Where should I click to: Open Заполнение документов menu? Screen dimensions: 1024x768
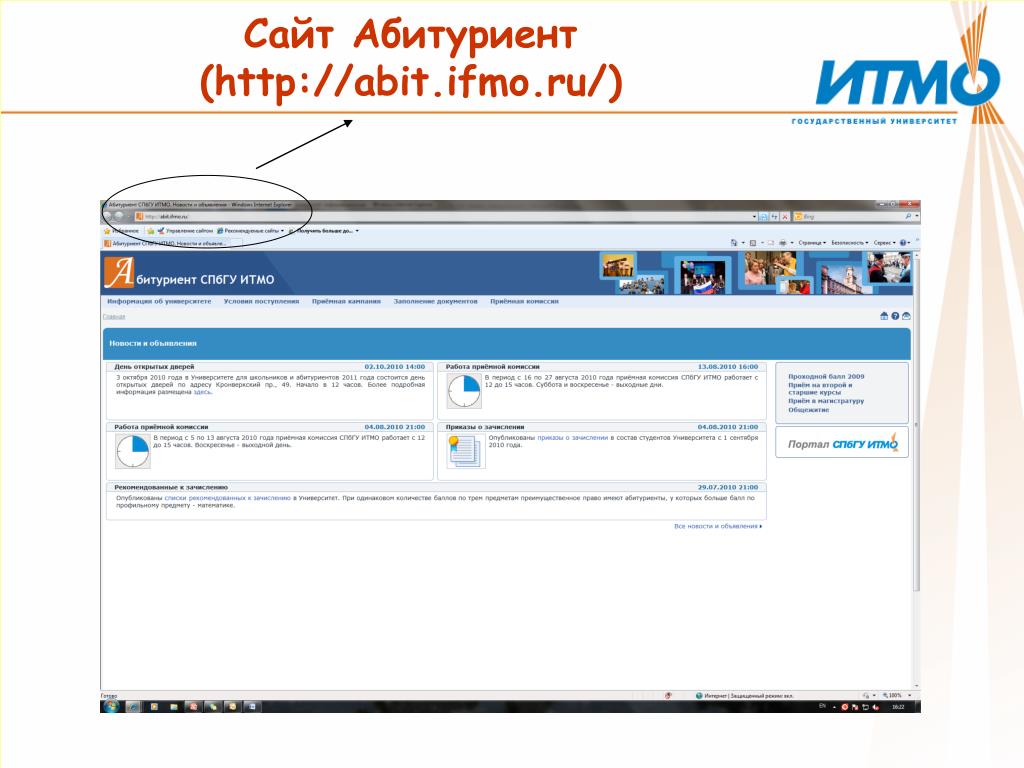point(436,302)
